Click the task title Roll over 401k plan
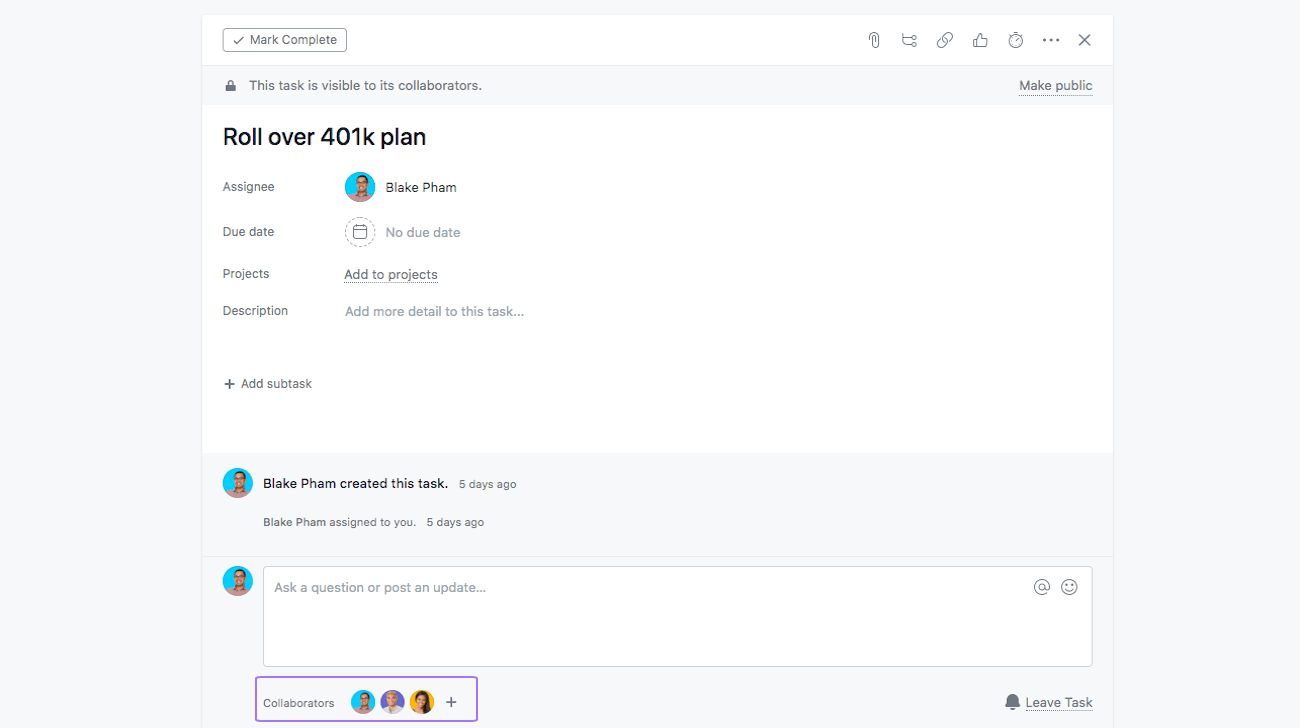Screen dimensions: 1300x728 325,137
